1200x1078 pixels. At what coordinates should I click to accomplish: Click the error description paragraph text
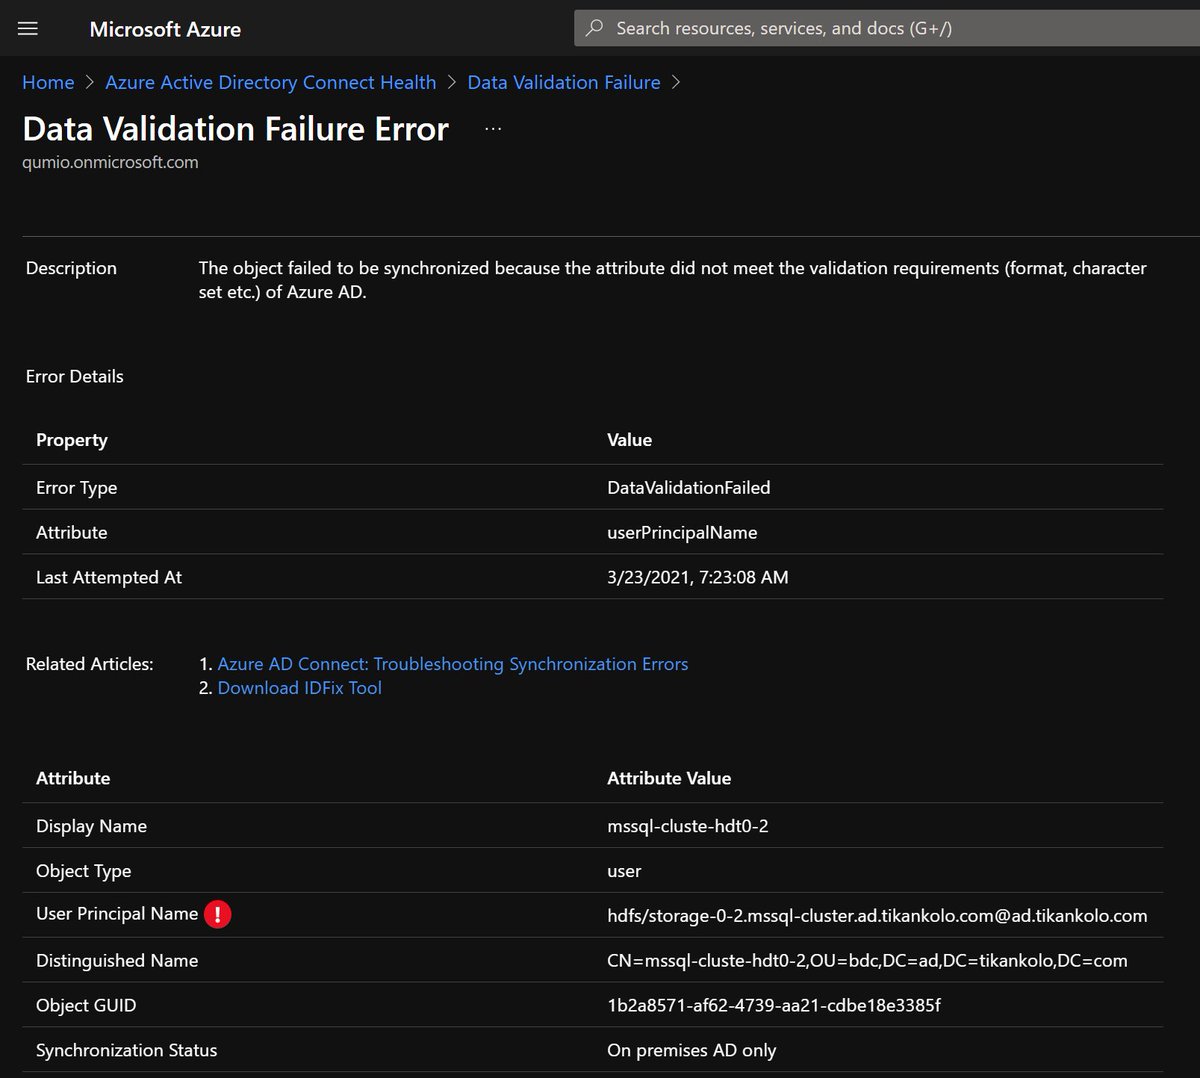(673, 280)
